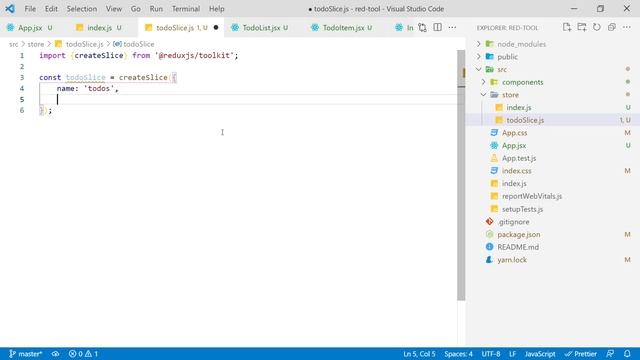Click src in the breadcrumb path
The width and height of the screenshot is (640, 360).
pyautogui.click(x=13, y=44)
